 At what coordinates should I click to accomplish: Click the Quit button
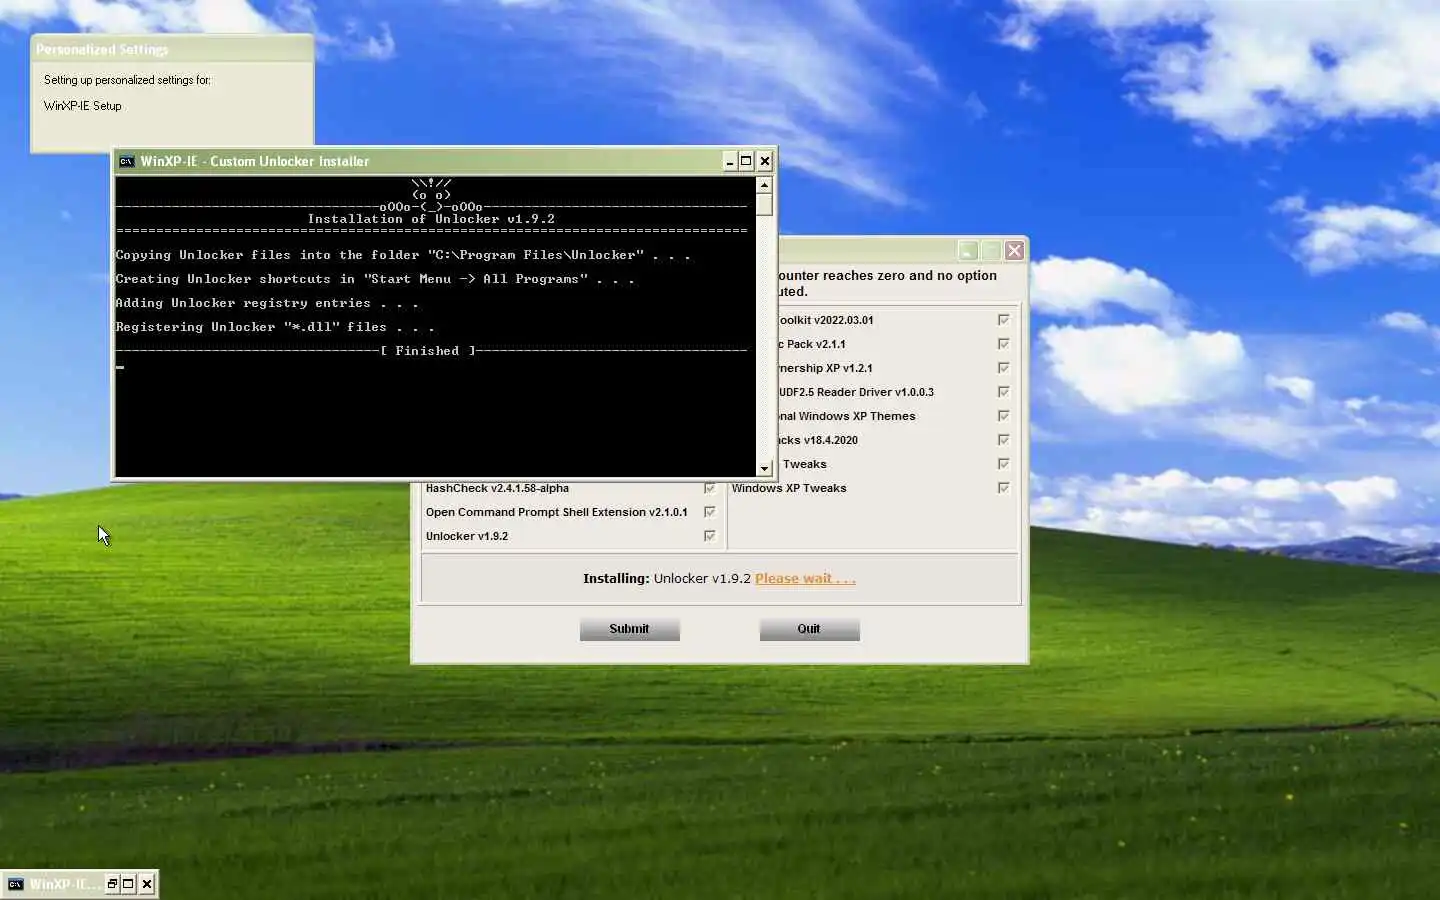[810, 629]
